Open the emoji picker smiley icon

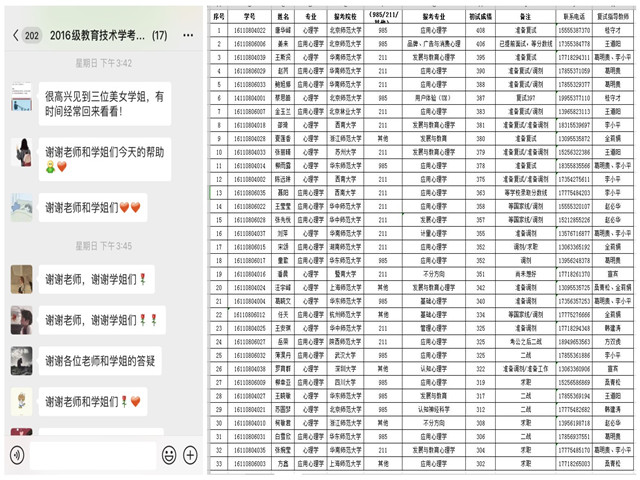169,456
